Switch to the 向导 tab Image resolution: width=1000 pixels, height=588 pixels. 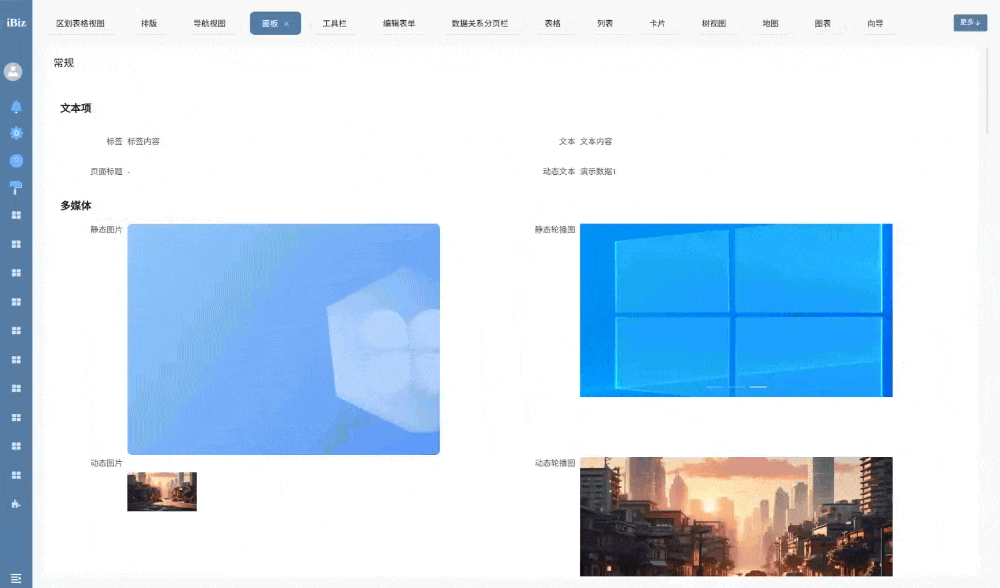pyautogui.click(x=875, y=24)
